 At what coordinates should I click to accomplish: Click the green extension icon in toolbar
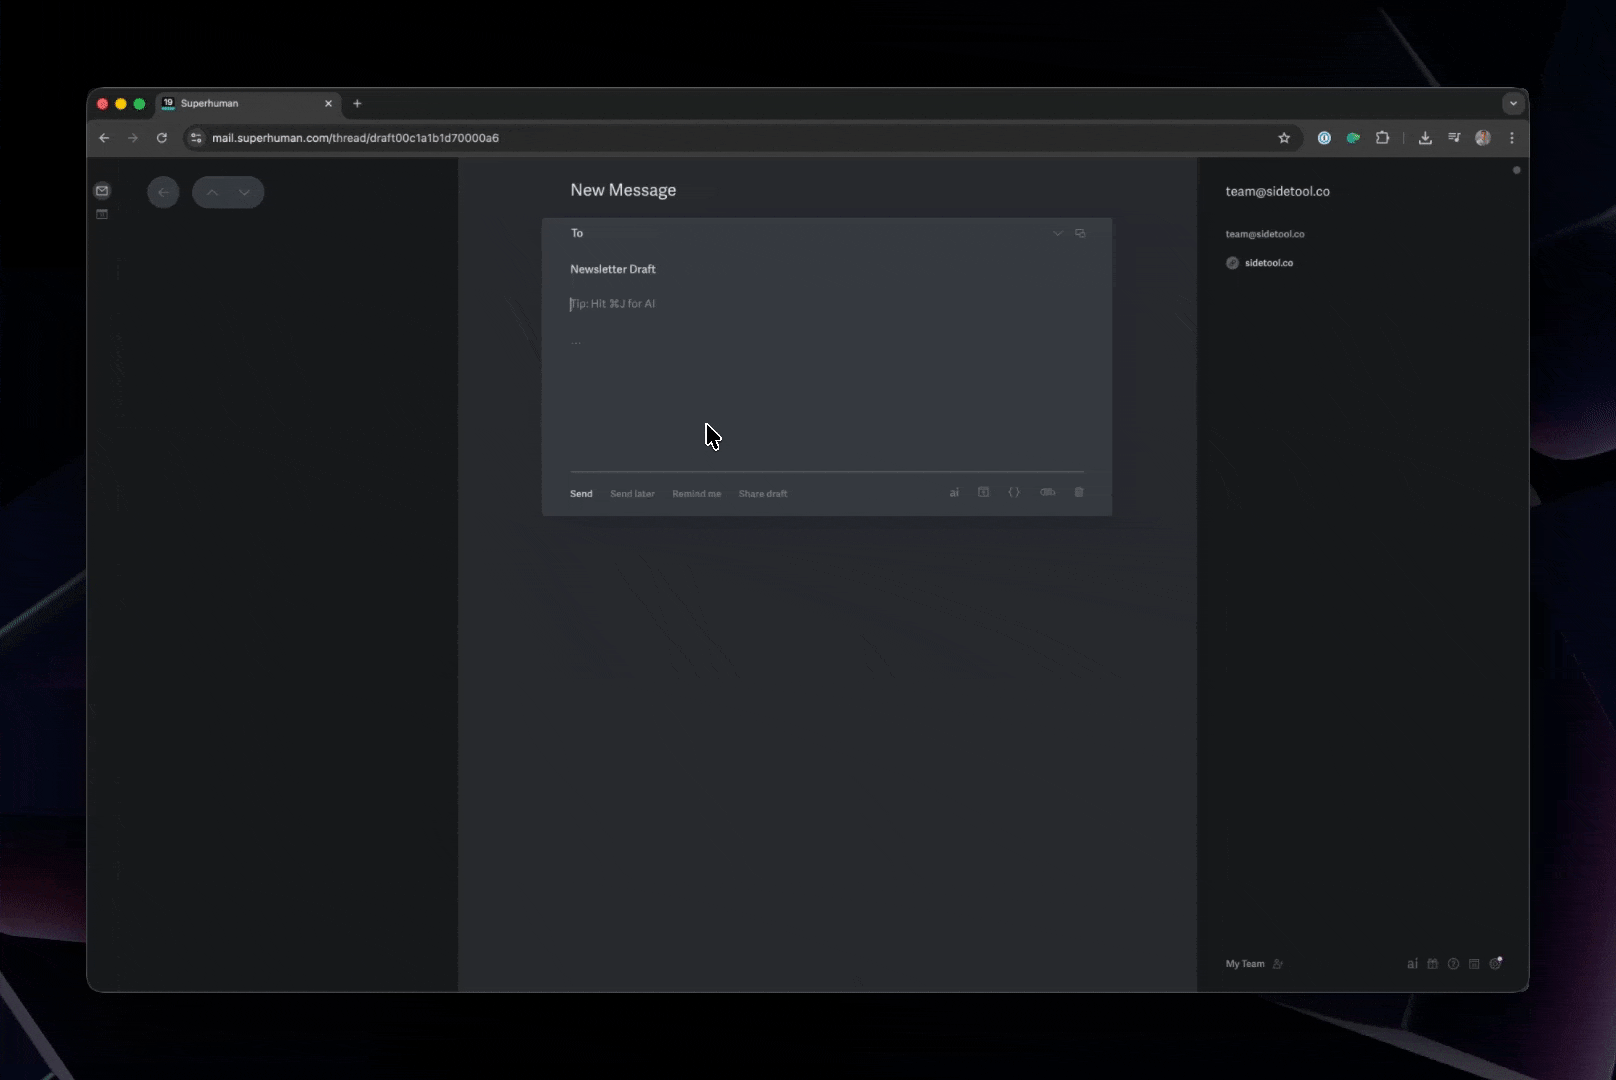[x=1353, y=138]
